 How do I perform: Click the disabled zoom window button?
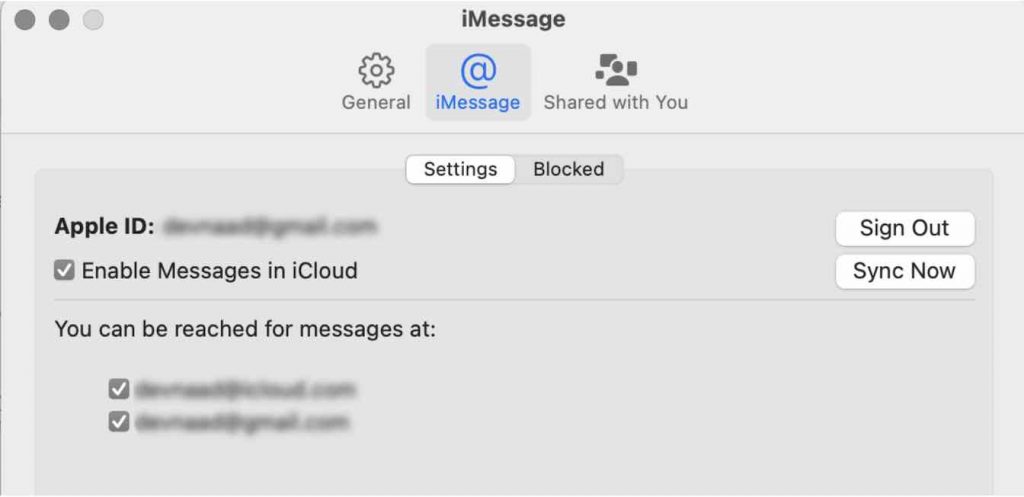(x=93, y=20)
